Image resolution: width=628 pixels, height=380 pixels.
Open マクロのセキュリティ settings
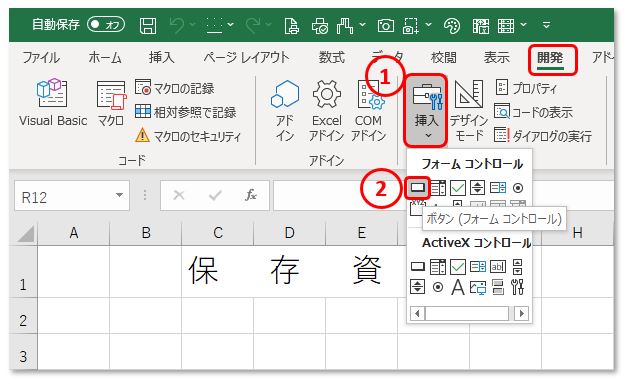[x=188, y=136]
